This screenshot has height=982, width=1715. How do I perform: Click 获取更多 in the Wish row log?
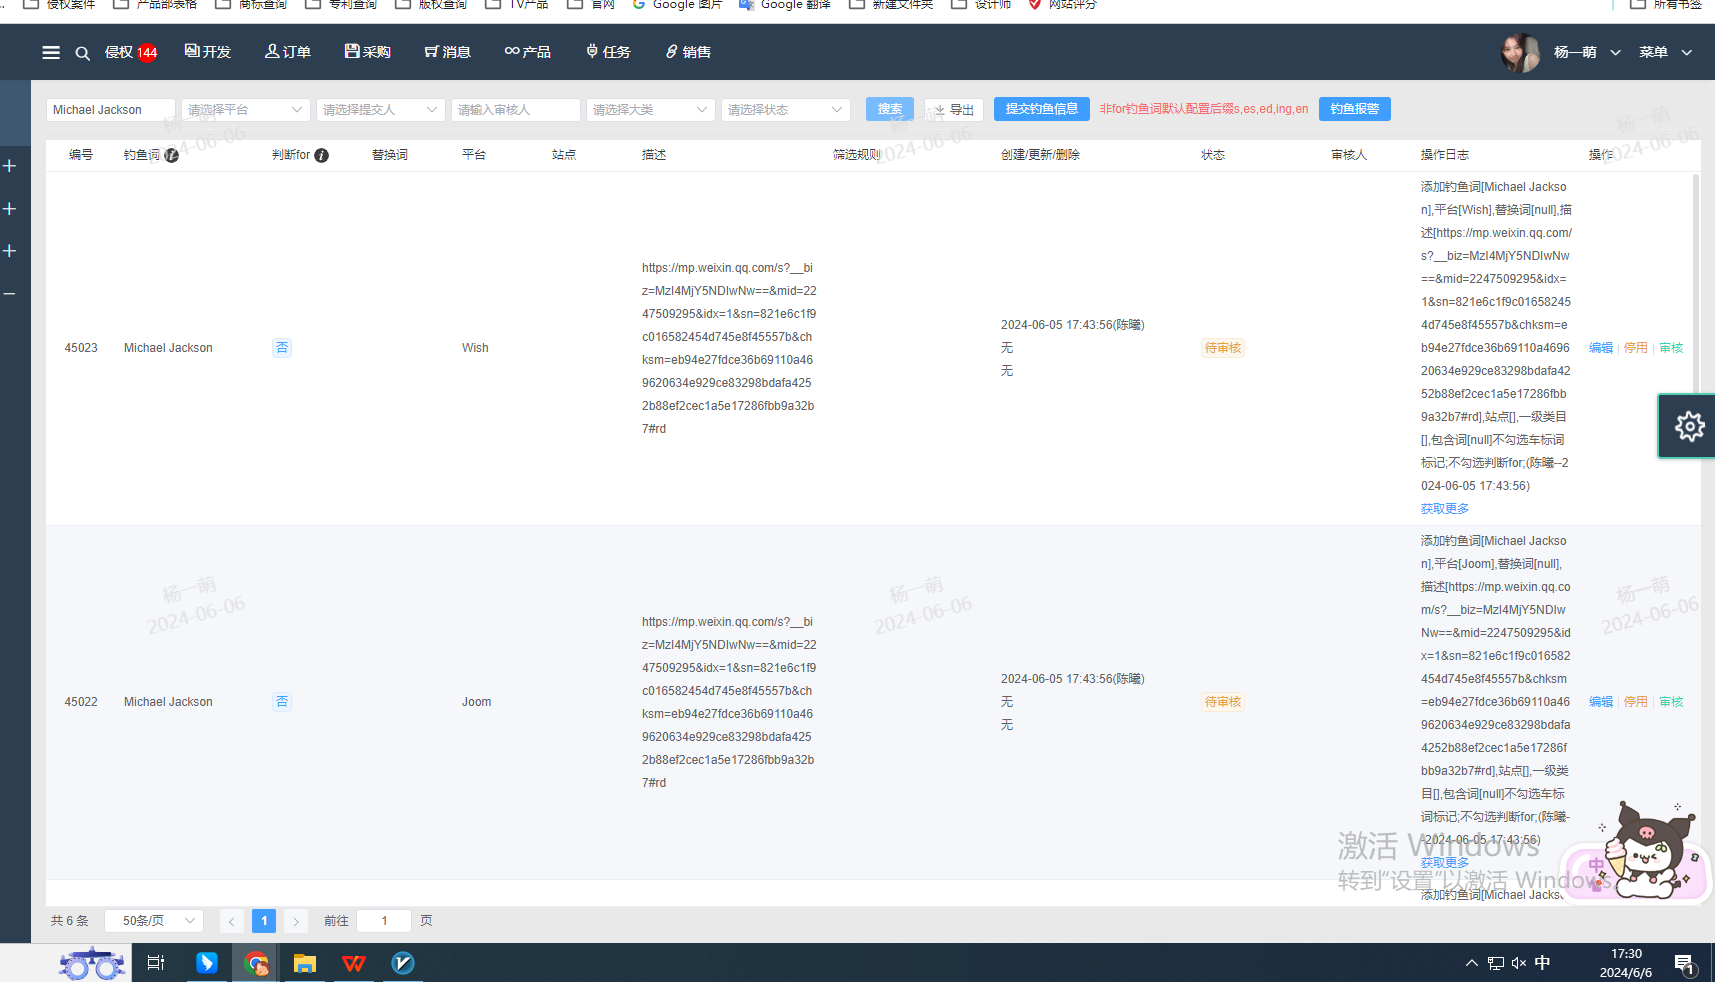click(1445, 509)
